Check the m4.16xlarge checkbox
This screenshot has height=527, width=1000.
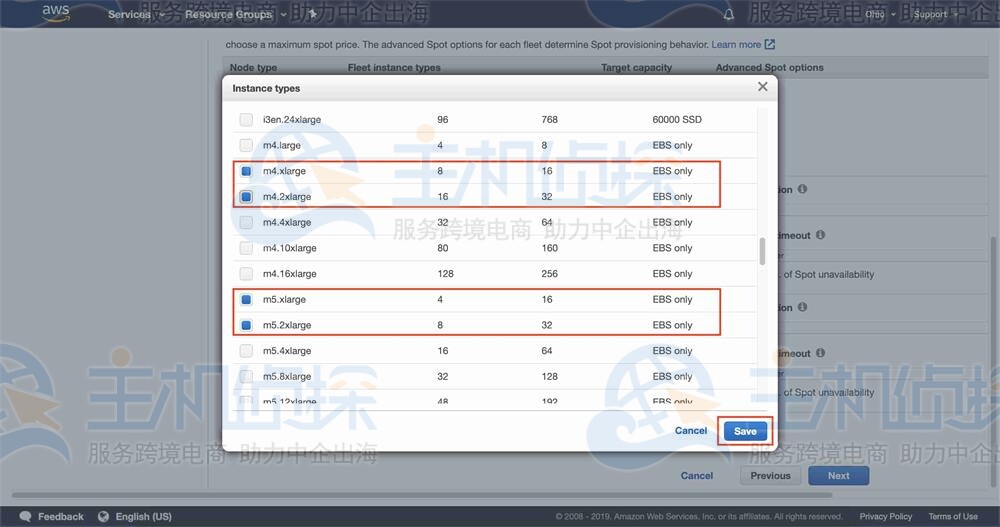point(246,274)
